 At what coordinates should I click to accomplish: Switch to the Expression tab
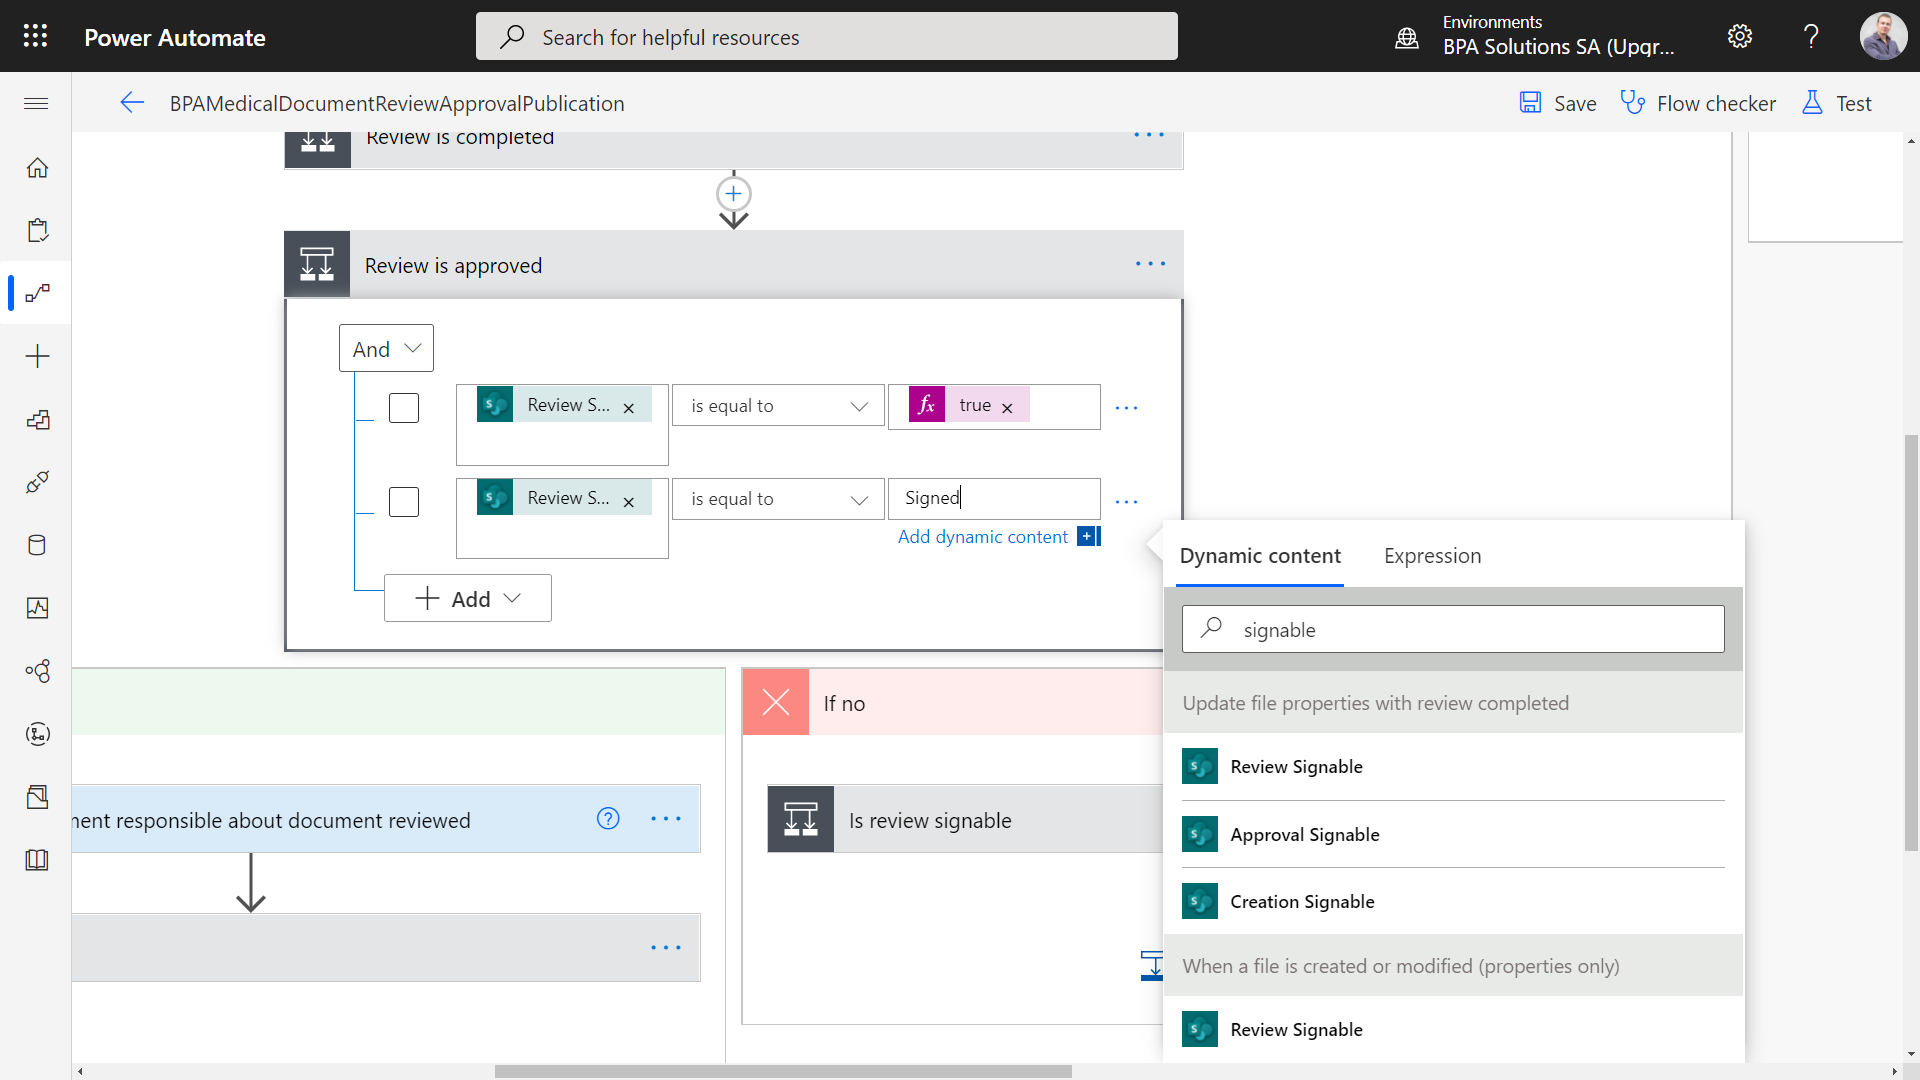click(x=1432, y=556)
